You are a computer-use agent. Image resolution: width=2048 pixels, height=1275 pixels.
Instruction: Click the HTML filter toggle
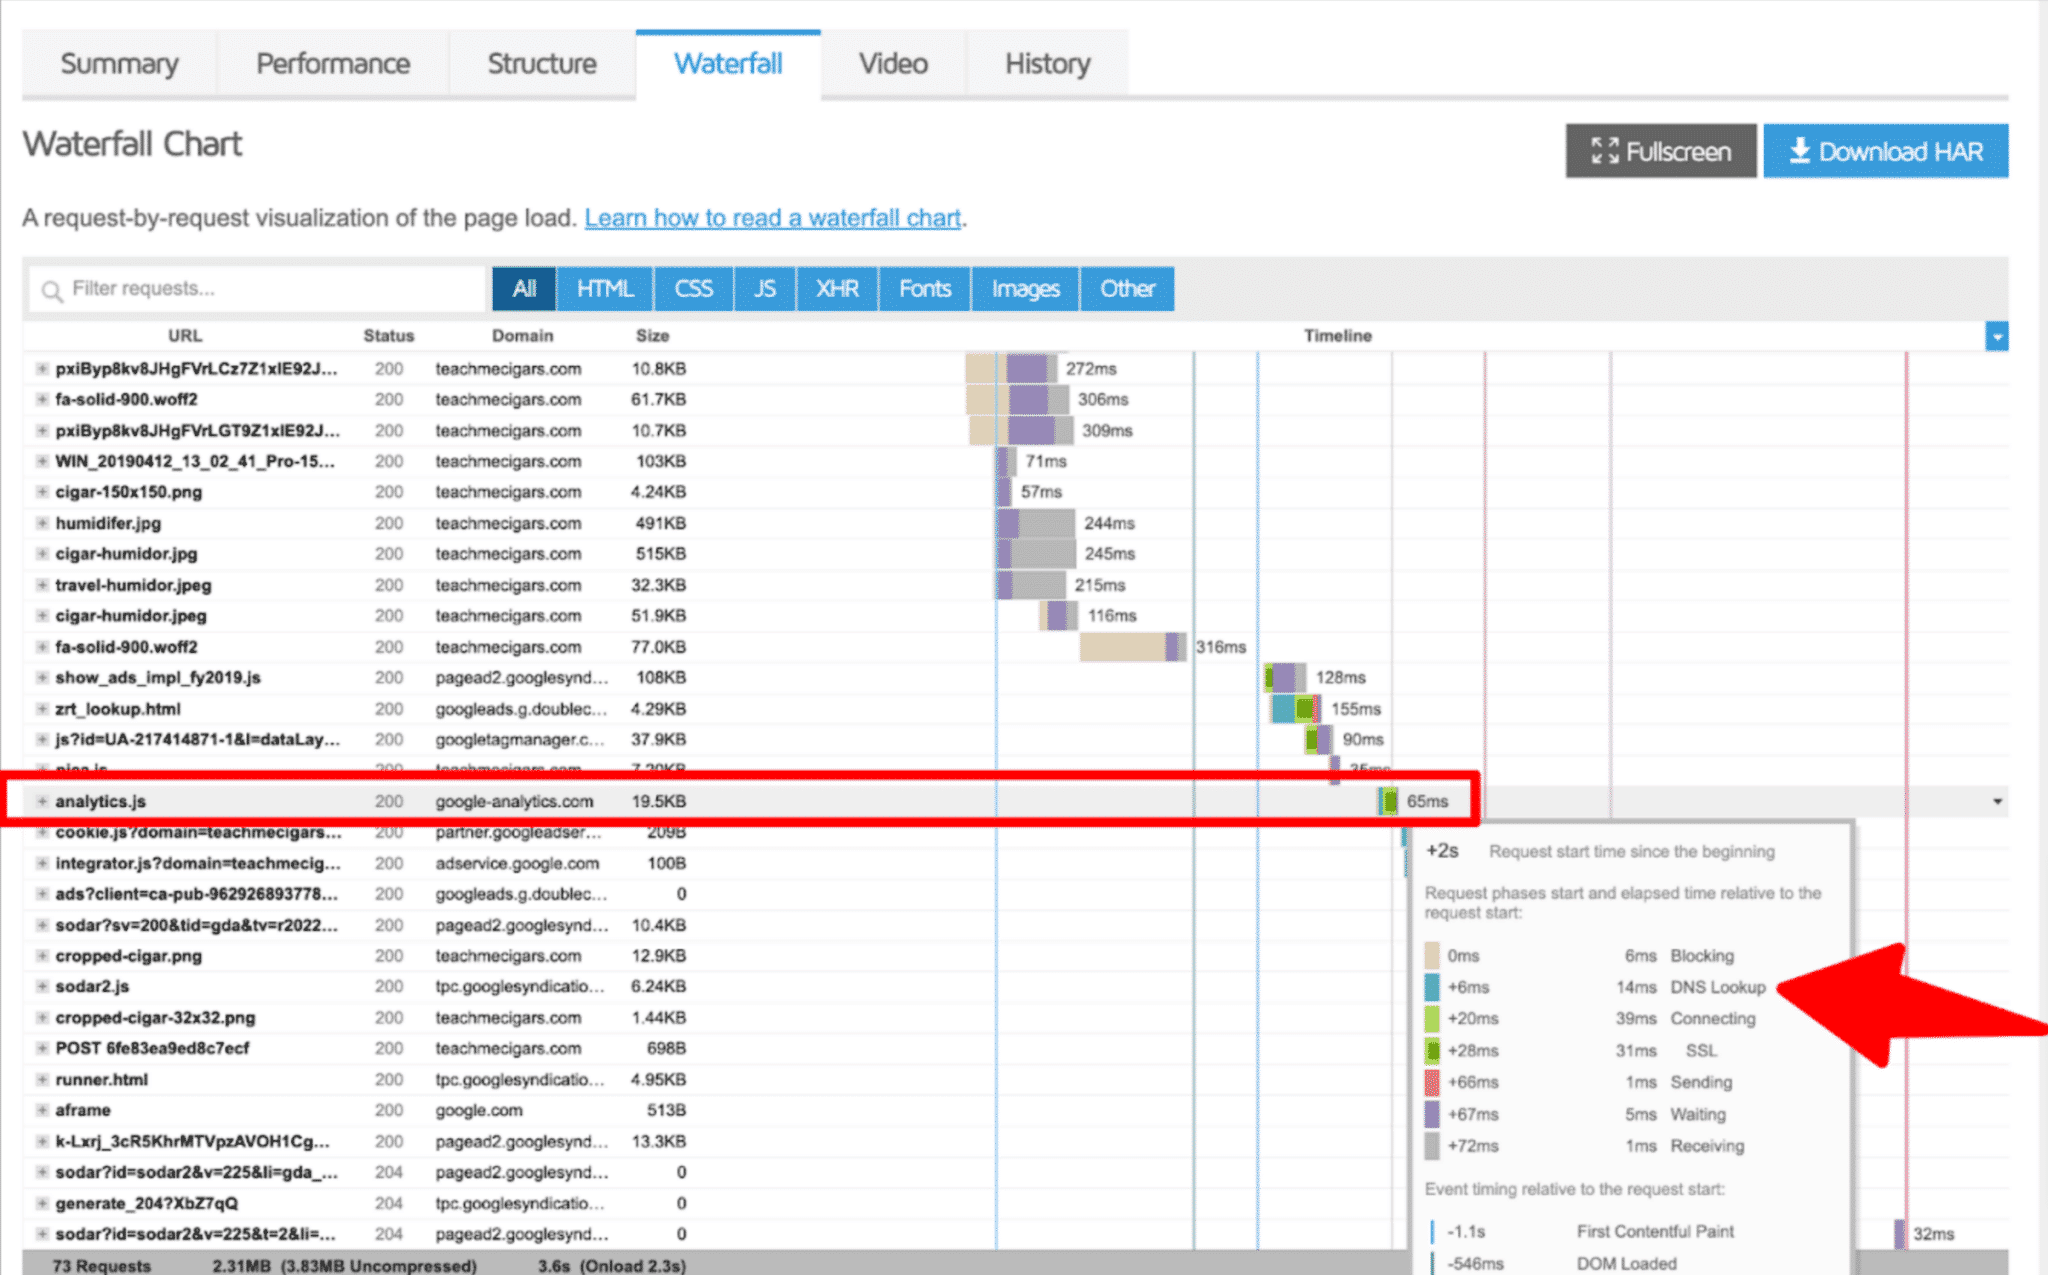[x=605, y=289]
